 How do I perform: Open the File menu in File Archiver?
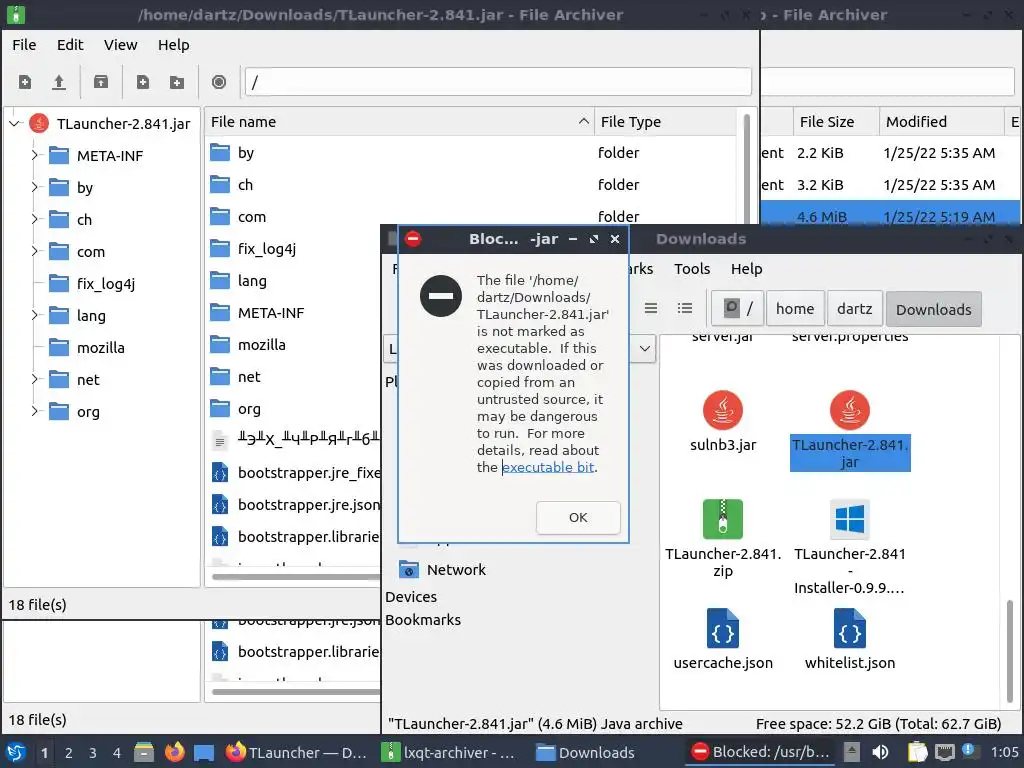click(x=24, y=45)
